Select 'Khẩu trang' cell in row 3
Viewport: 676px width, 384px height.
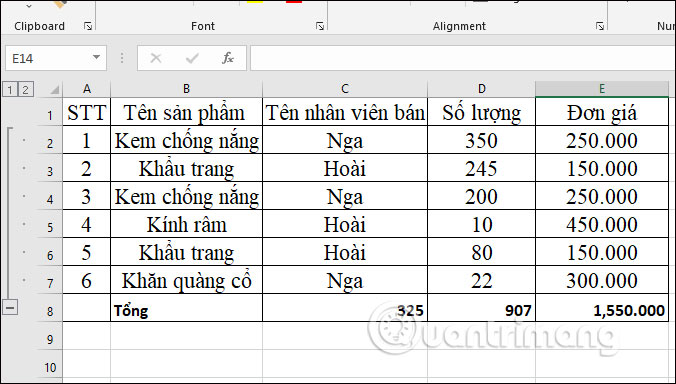click(186, 168)
